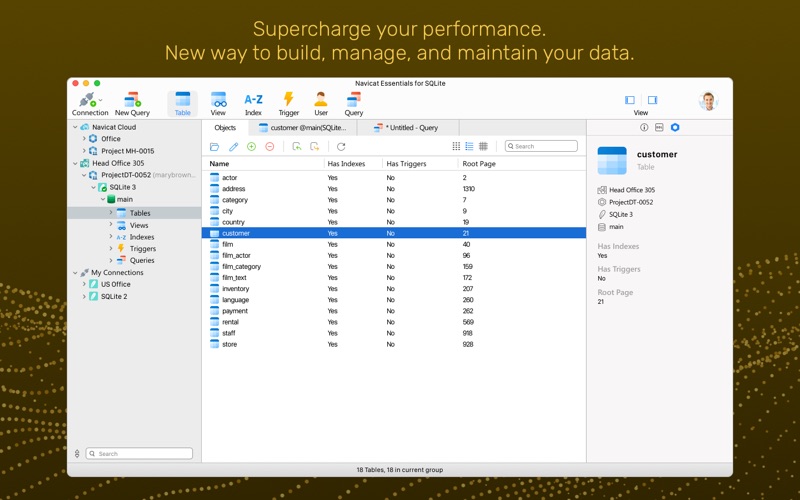Show the general info pane icon
The image size is (800, 500).
click(x=644, y=128)
